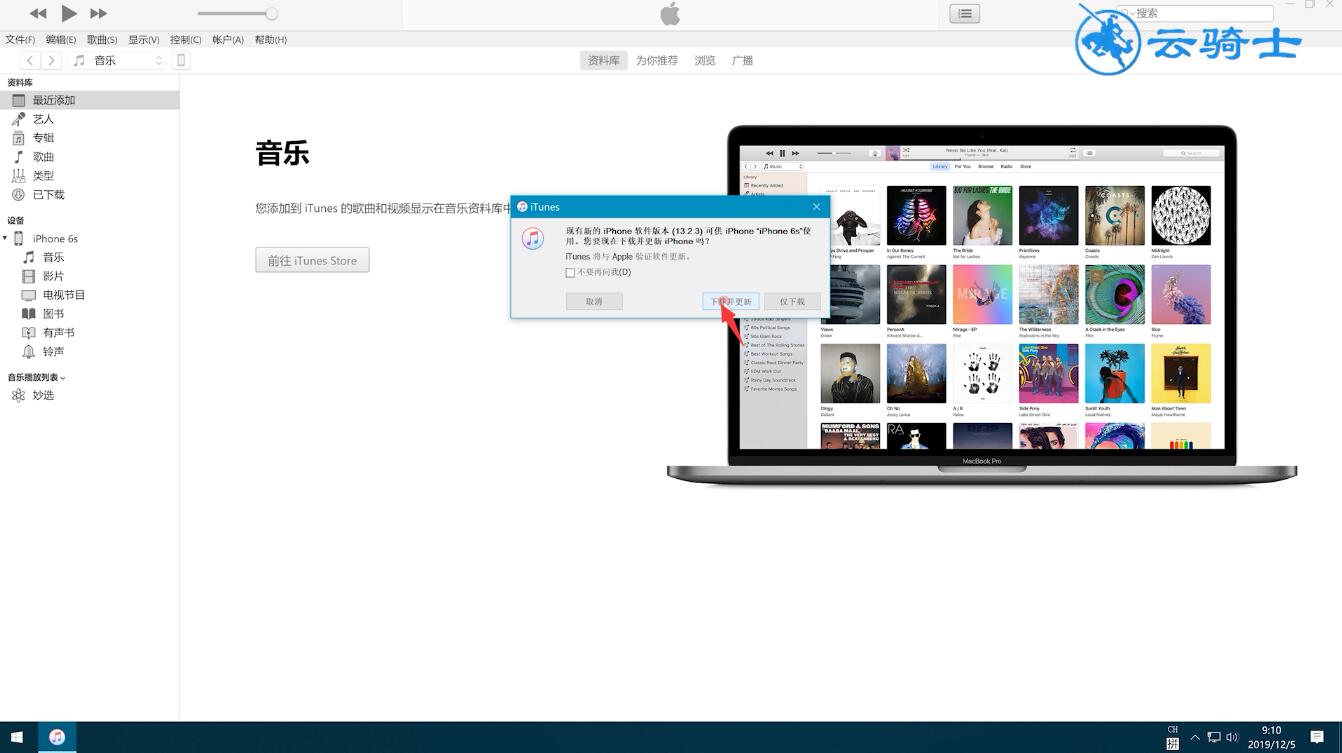1342x753 pixels.
Task: Start playback with the play button
Action: (x=69, y=13)
